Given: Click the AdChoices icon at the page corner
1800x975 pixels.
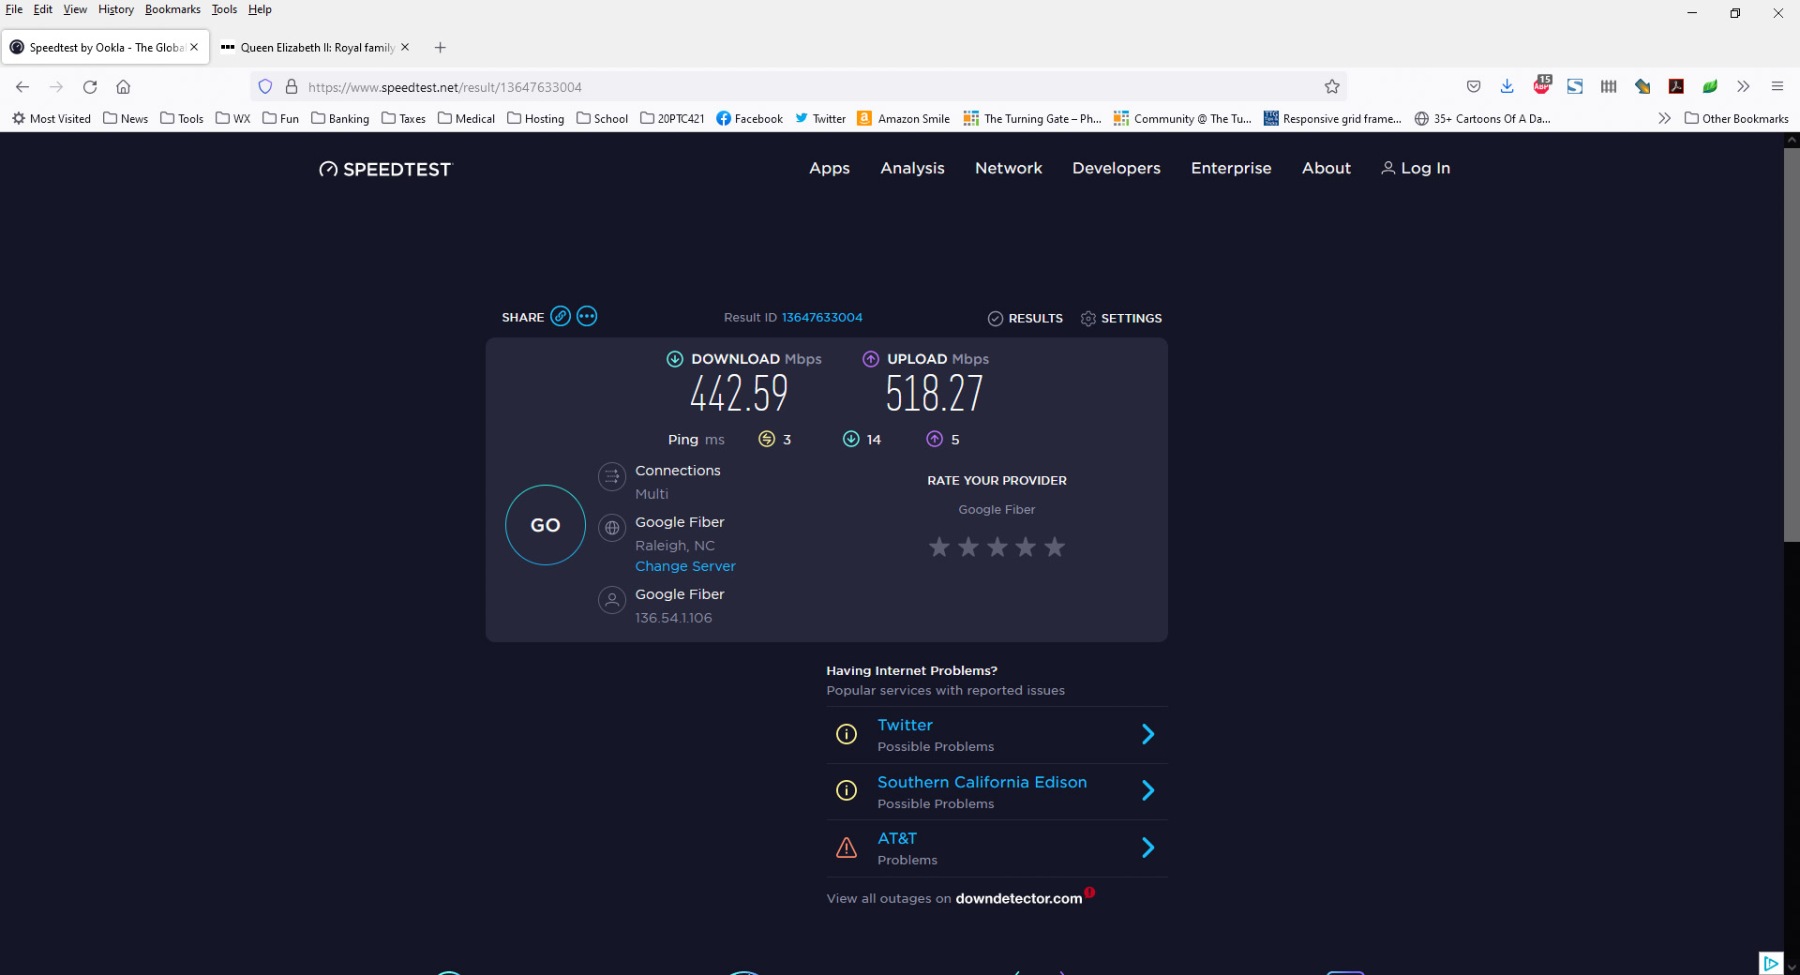Looking at the screenshot, I should coord(1771,963).
